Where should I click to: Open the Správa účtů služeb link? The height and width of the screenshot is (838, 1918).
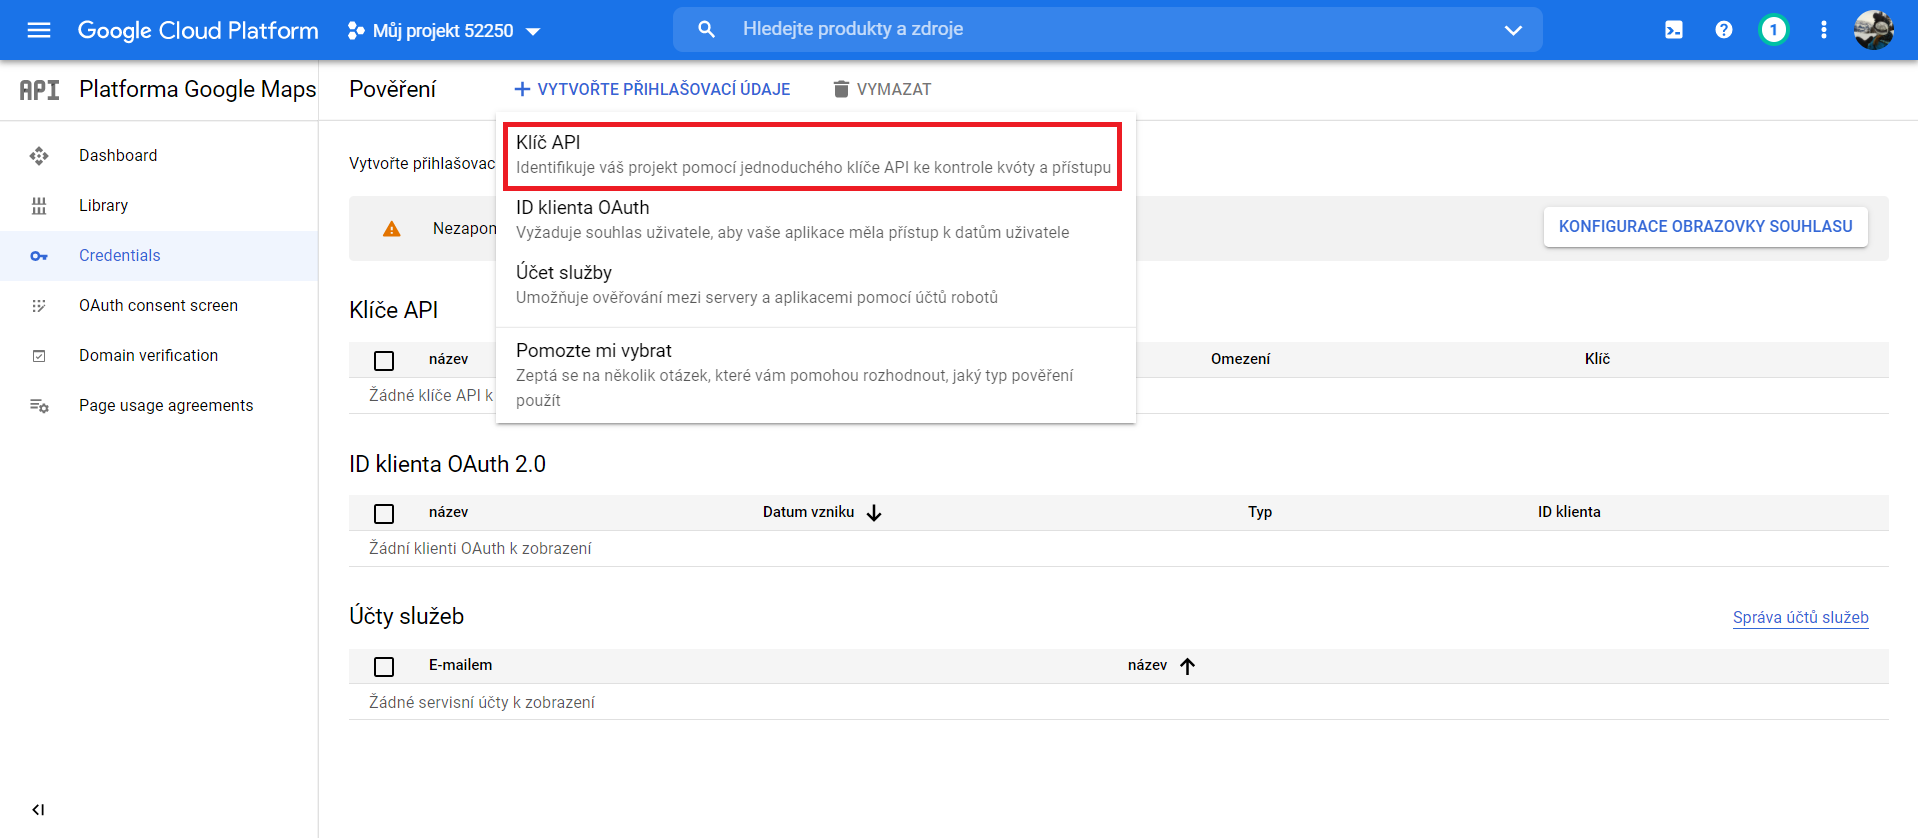pos(1800,618)
